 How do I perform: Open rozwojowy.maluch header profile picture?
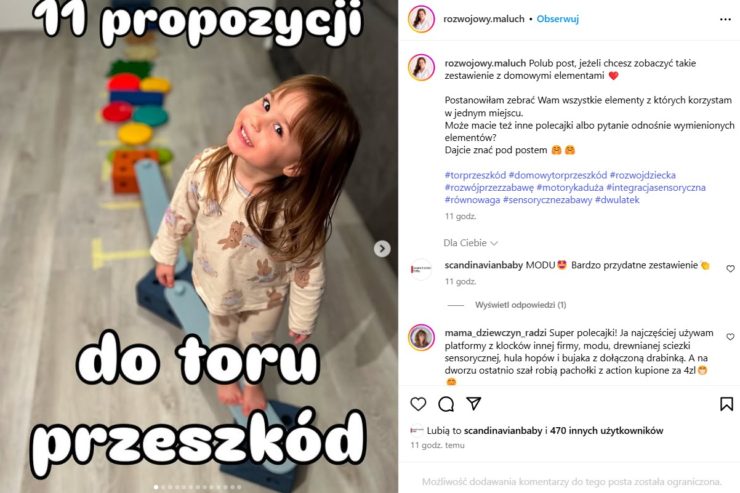point(421,19)
